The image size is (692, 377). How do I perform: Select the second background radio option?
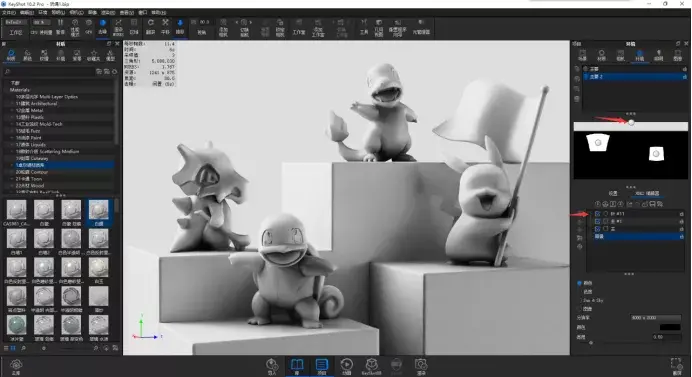(579, 292)
